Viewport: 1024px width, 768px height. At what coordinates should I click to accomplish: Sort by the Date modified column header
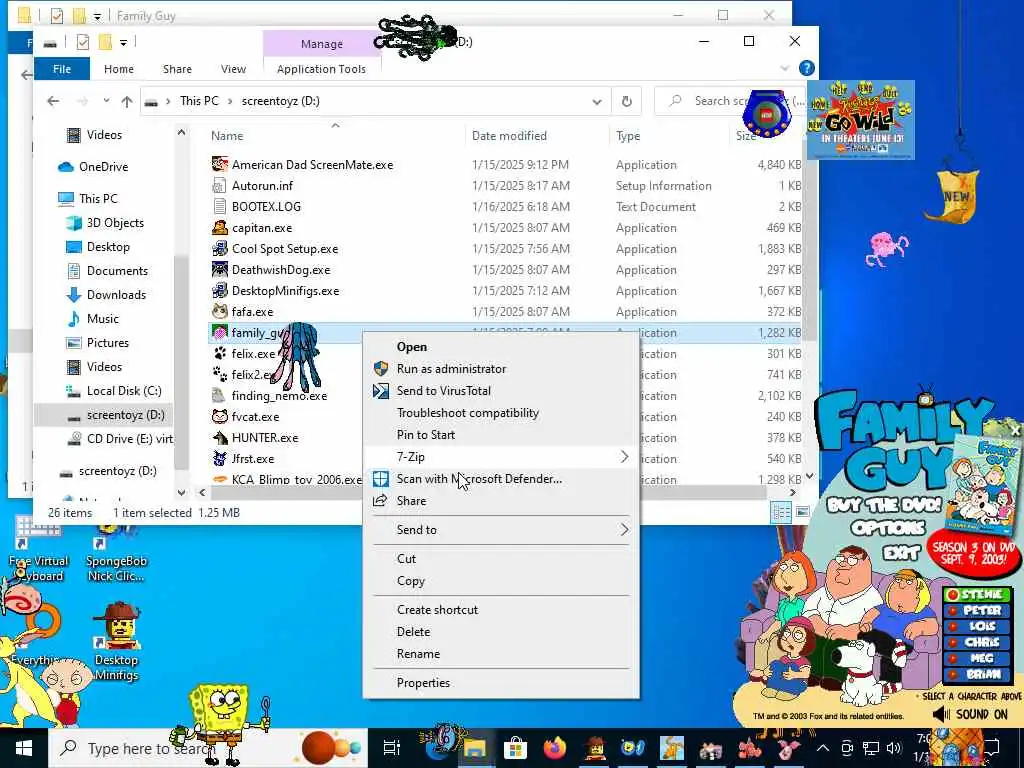pyautogui.click(x=509, y=136)
